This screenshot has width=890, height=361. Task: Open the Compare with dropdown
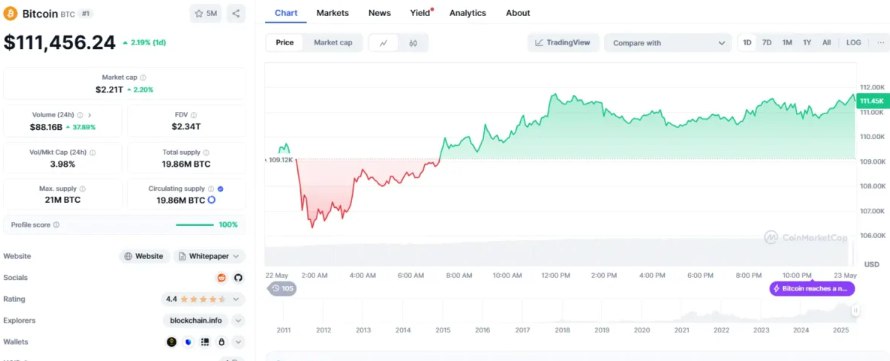coord(668,43)
